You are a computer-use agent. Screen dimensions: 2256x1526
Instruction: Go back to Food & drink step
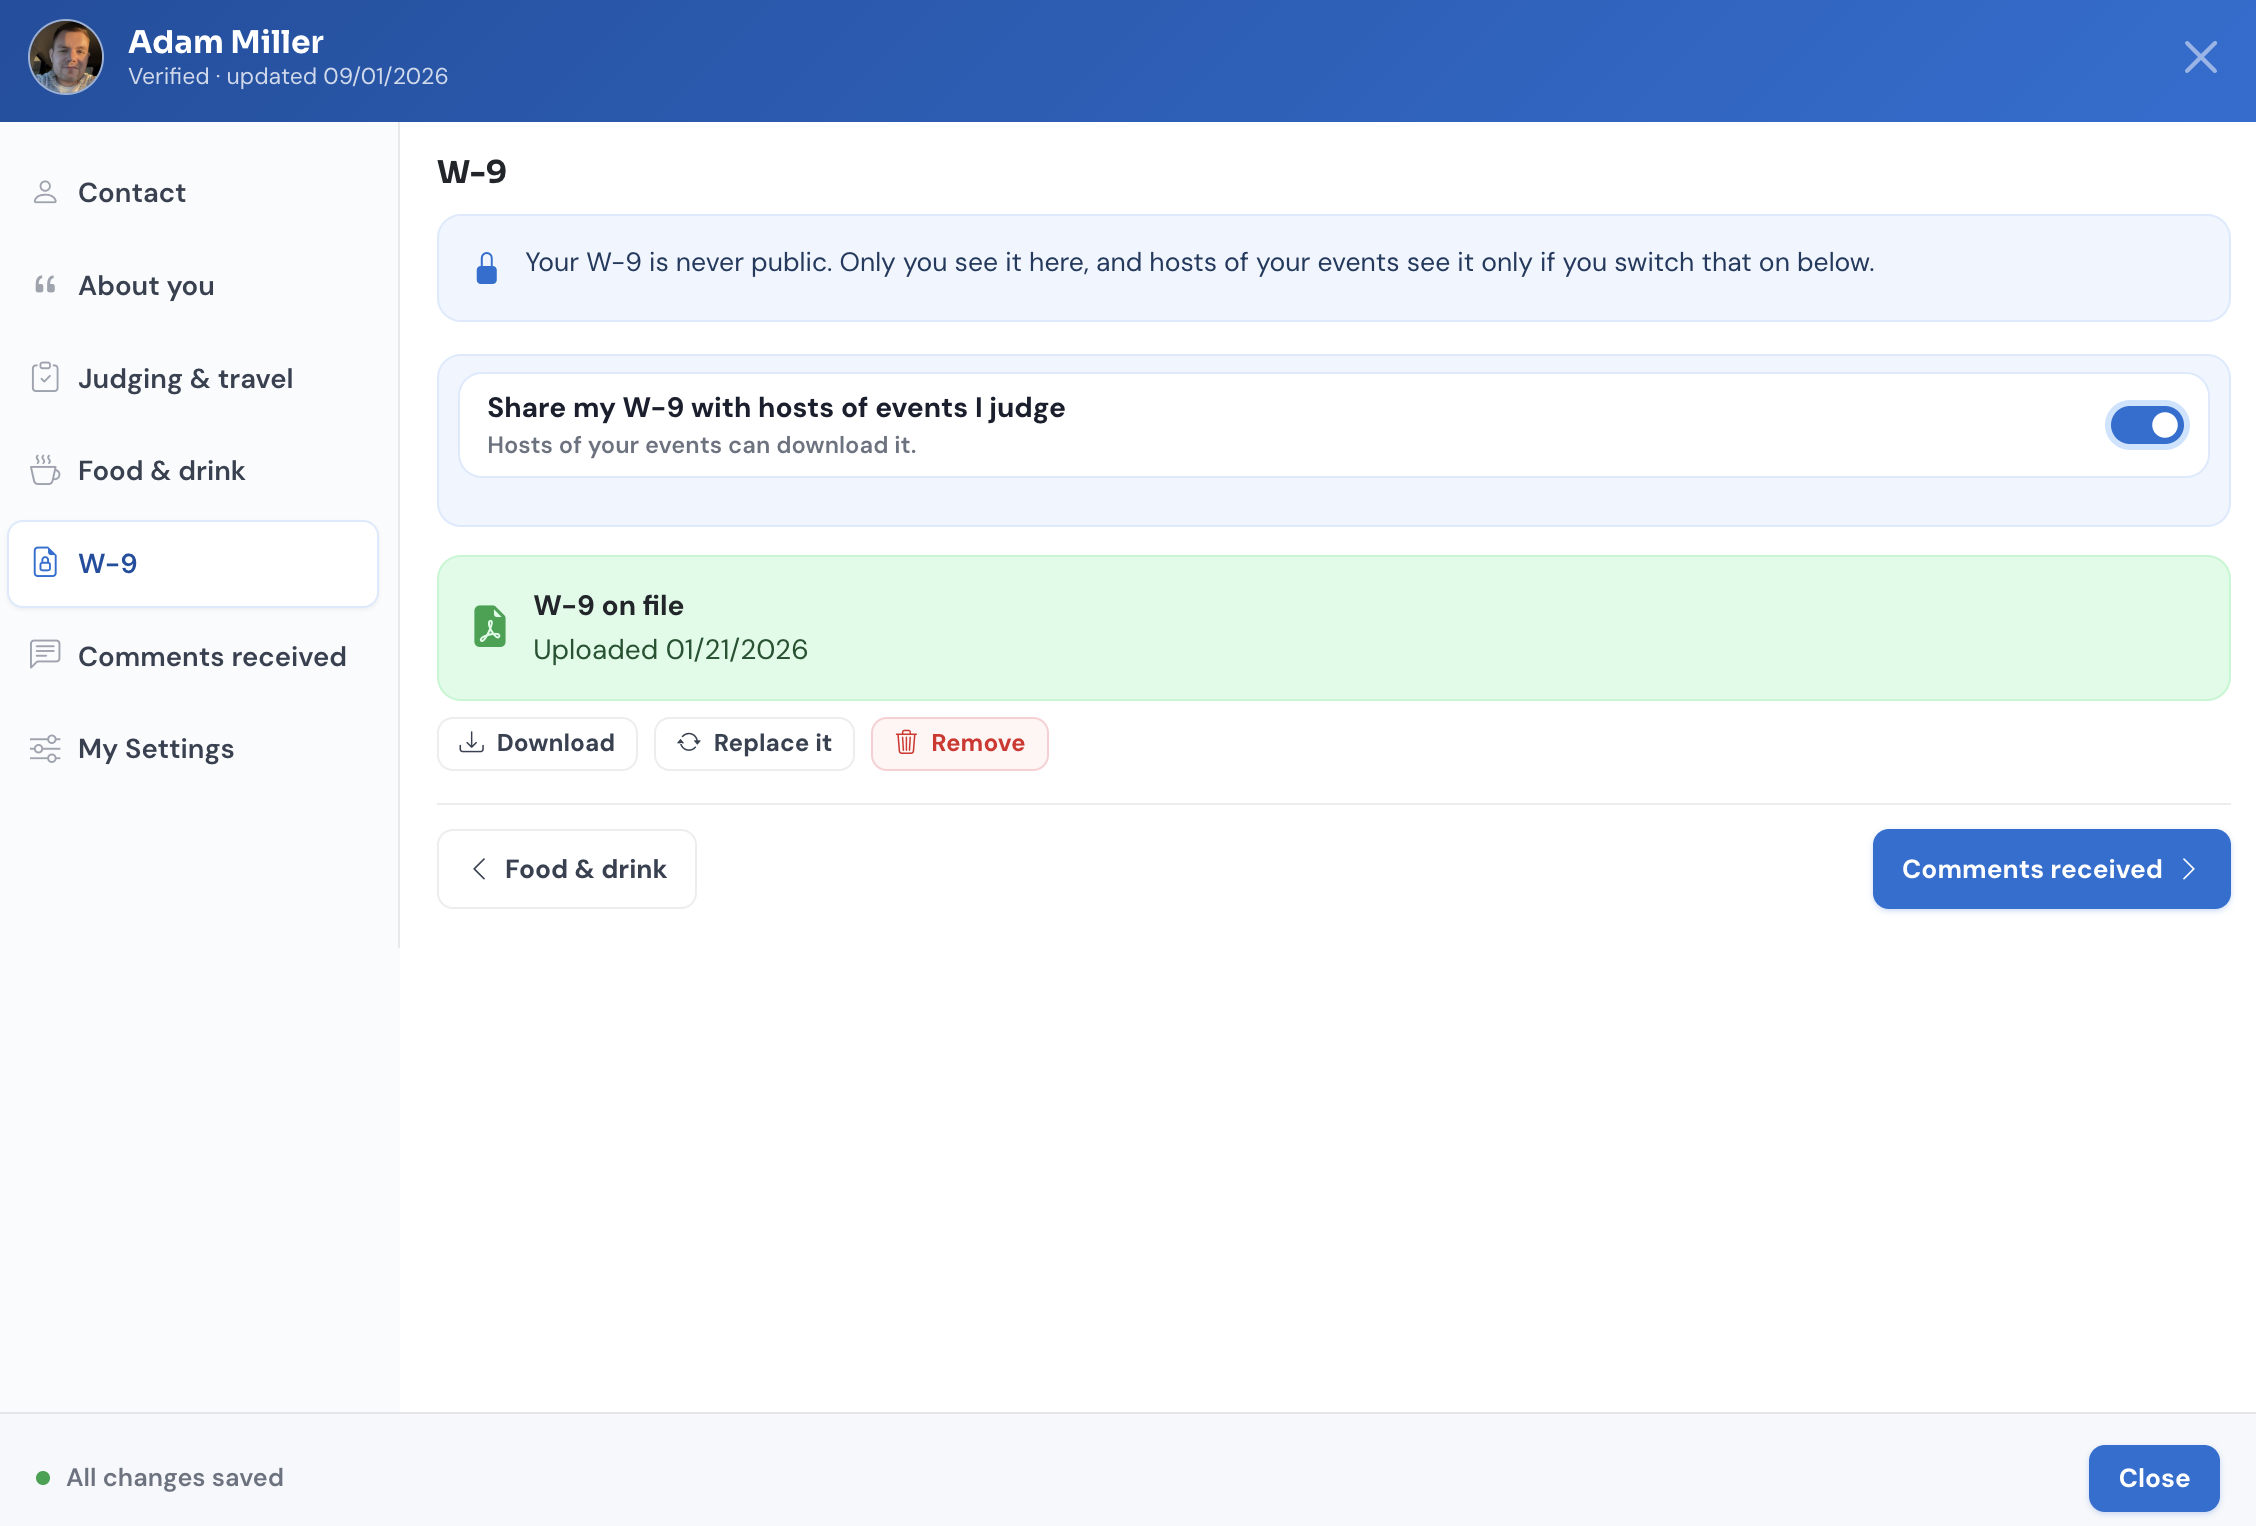(567, 869)
